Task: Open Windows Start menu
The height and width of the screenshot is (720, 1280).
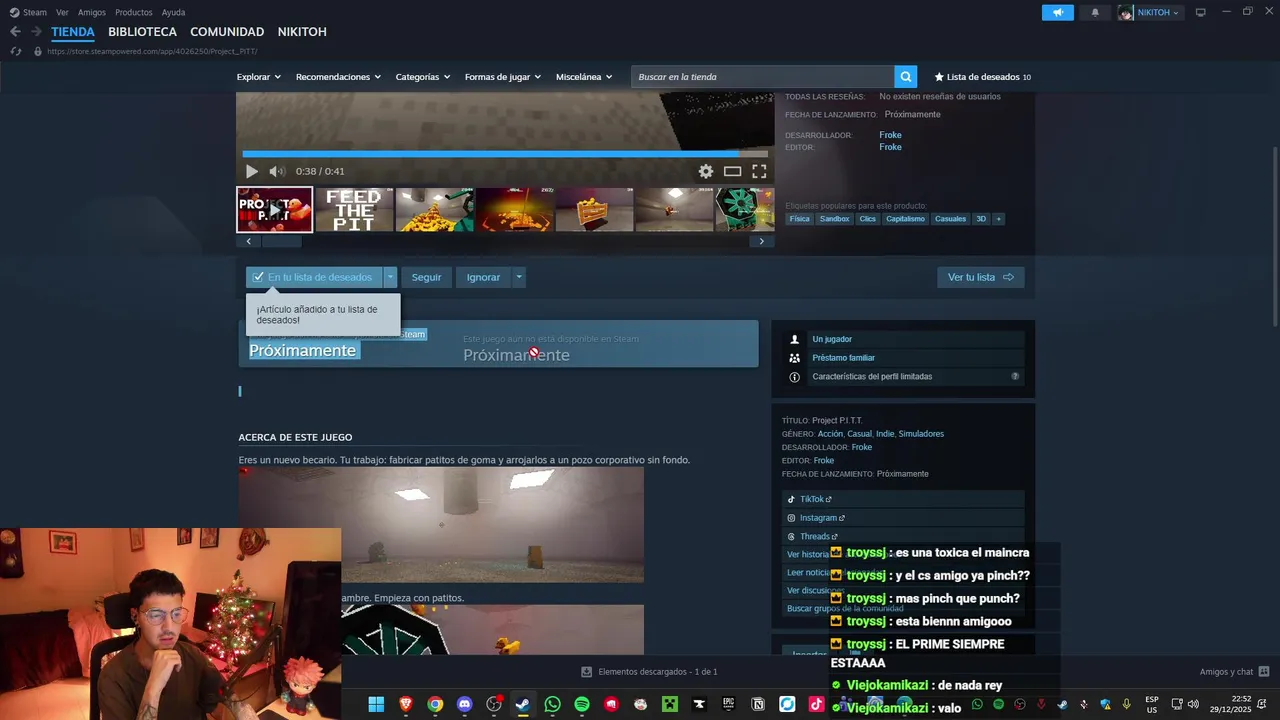Action: click(x=376, y=704)
